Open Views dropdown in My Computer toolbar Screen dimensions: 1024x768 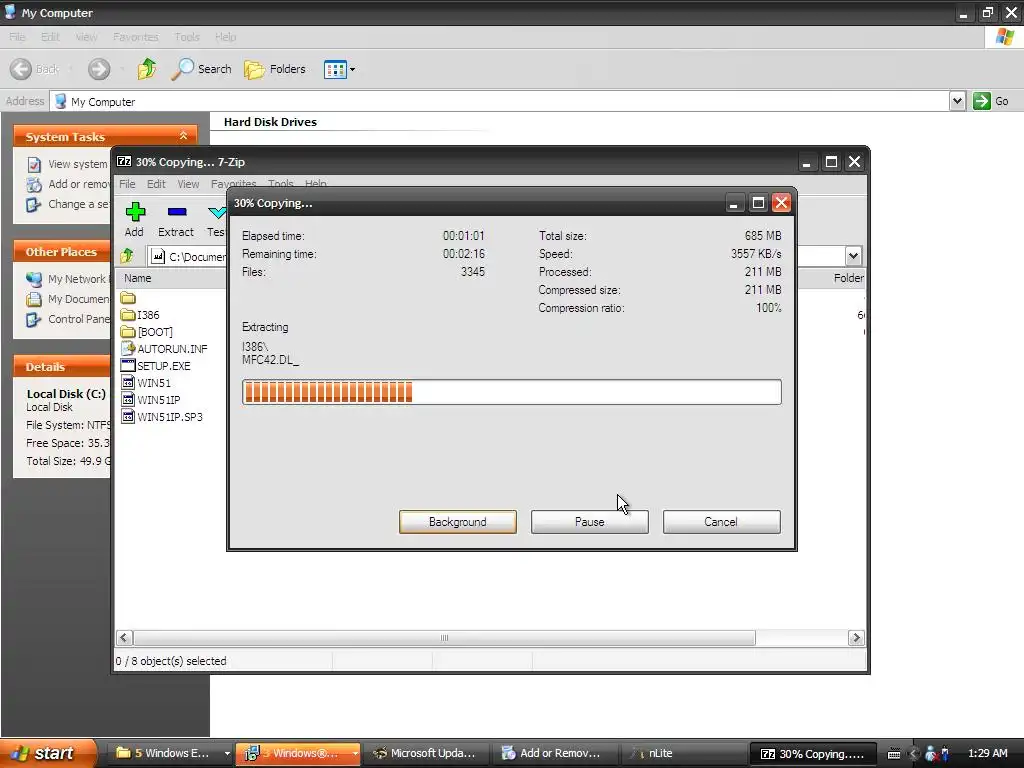[x=340, y=69]
